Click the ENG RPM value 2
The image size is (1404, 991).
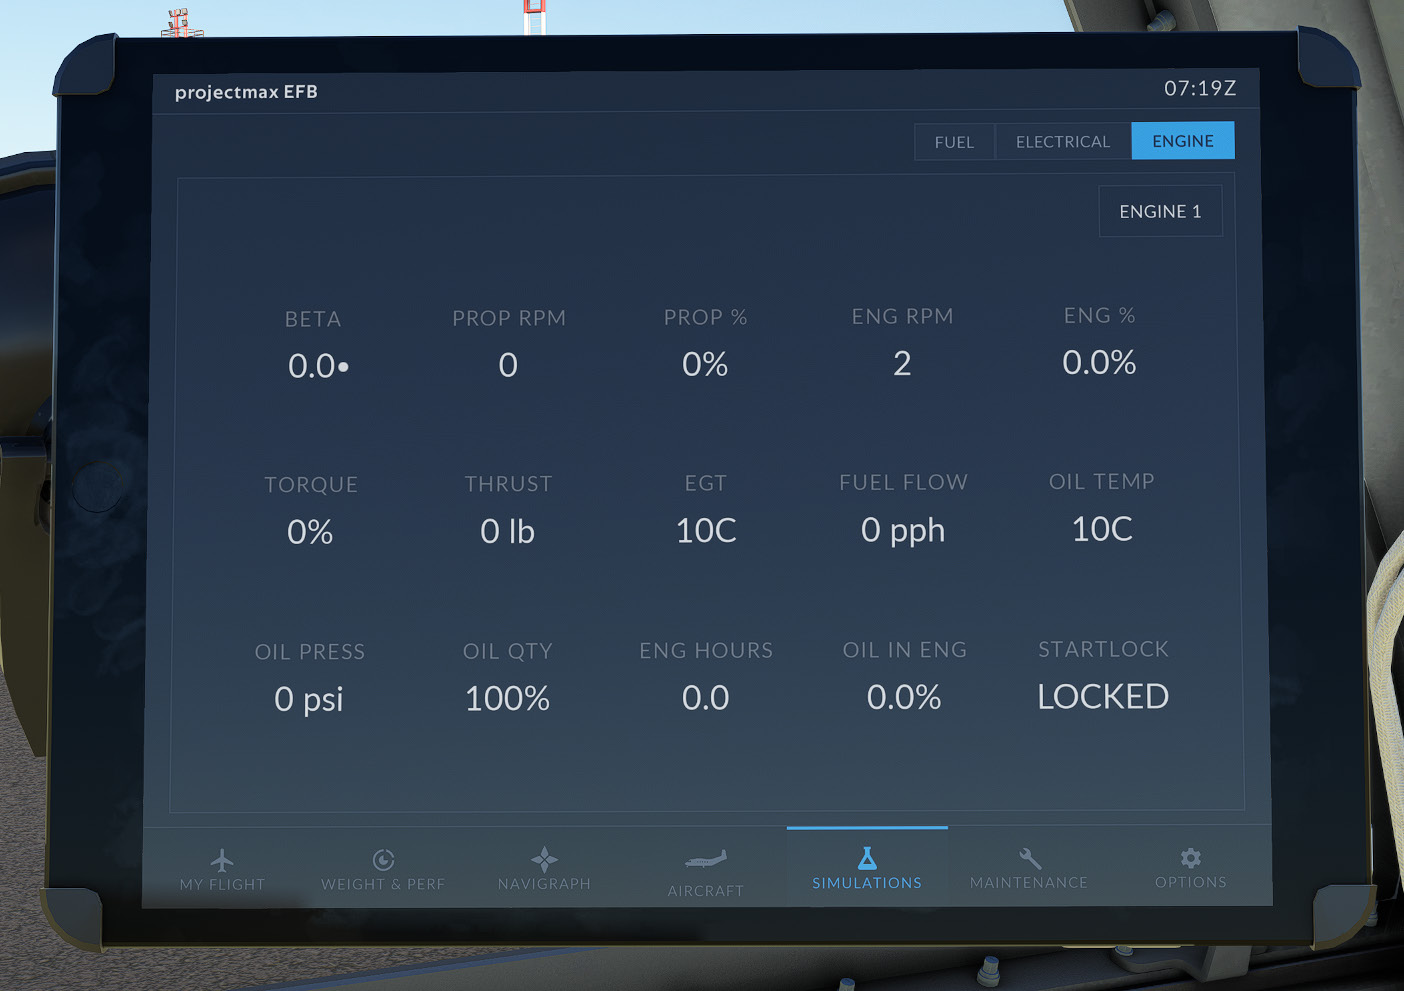pos(902,363)
